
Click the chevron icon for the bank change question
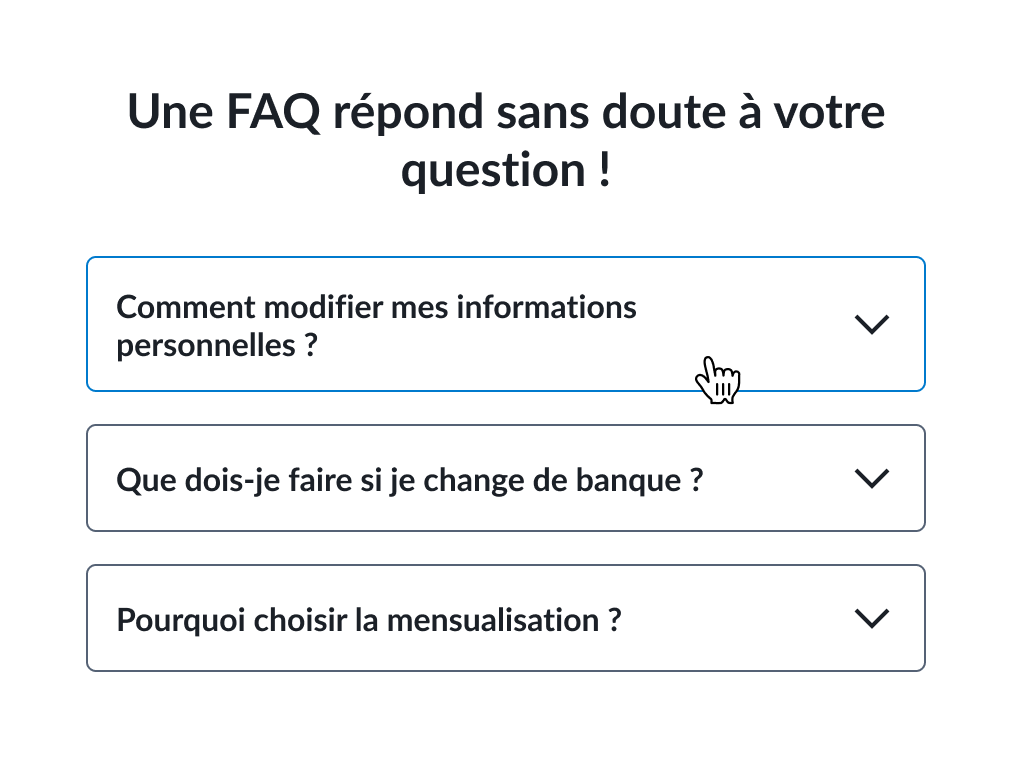pyautogui.click(x=872, y=479)
